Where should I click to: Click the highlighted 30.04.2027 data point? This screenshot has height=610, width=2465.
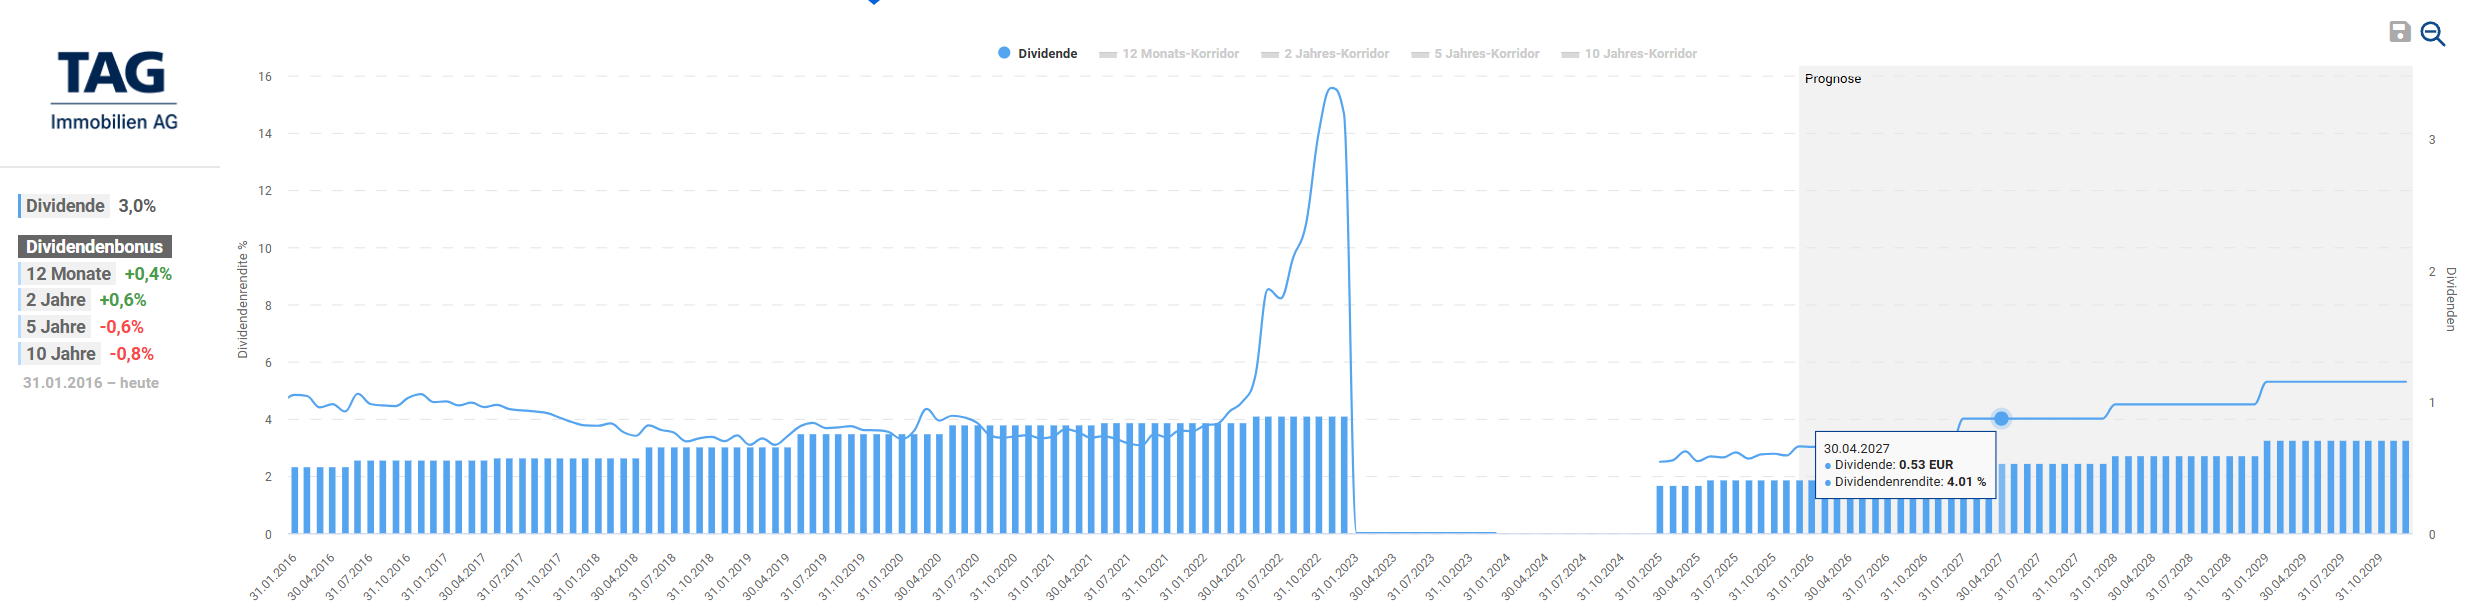pyautogui.click(x=2000, y=418)
